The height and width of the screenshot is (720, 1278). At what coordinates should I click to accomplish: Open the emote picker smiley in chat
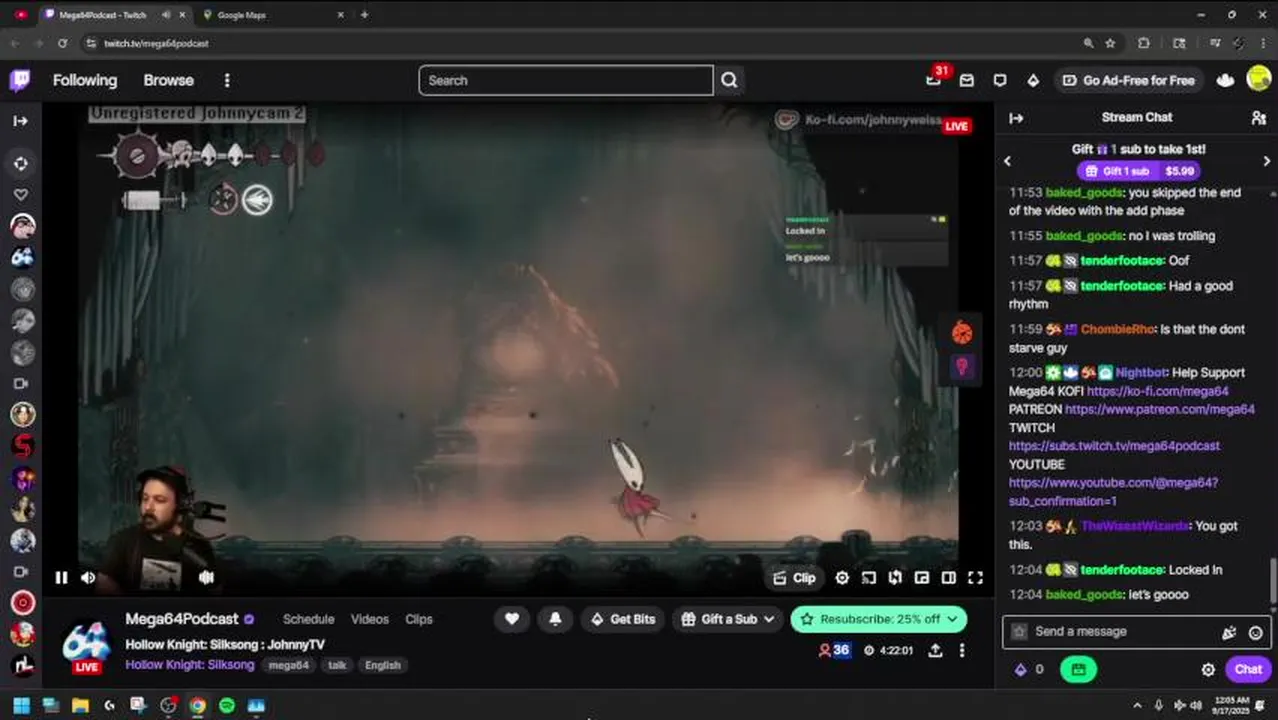click(x=1255, y=632)
